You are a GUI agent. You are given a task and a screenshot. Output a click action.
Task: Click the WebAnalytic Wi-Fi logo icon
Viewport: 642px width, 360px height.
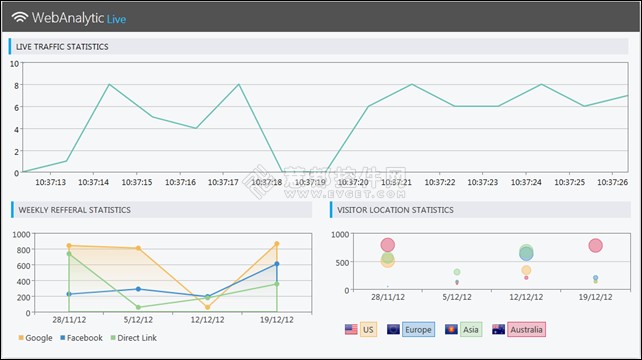pyautogui.click(x=20, y=17)
